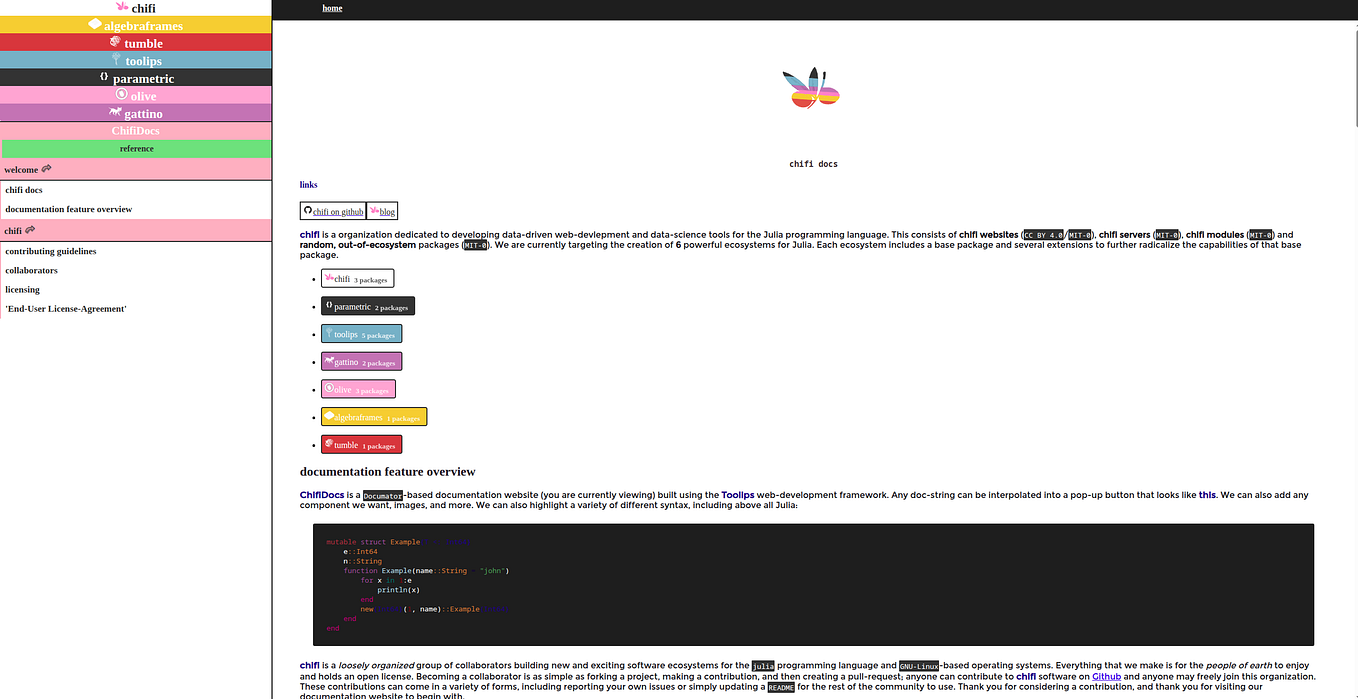Click the curly-braces icon beside parametric
This screenshot has width=1358, height=699.
pos(103,77)
